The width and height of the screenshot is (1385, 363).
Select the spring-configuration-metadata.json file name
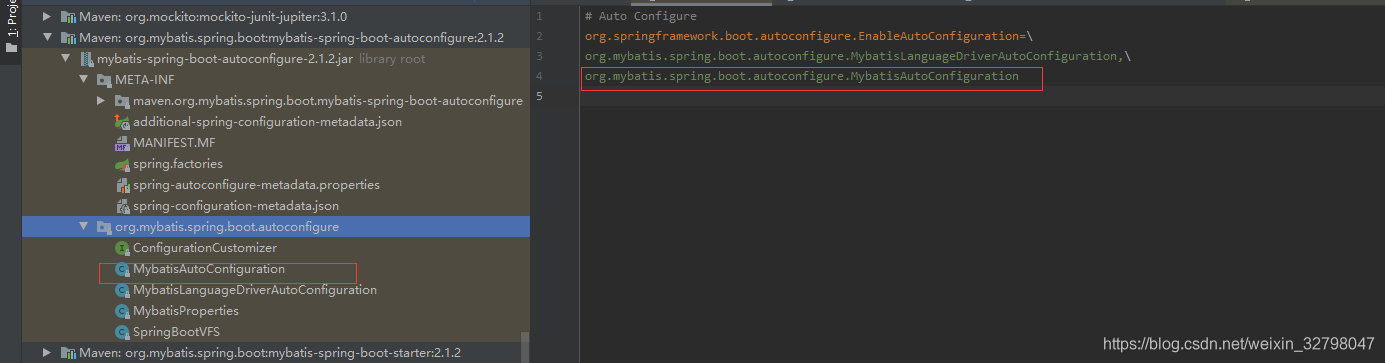[236, 206]
